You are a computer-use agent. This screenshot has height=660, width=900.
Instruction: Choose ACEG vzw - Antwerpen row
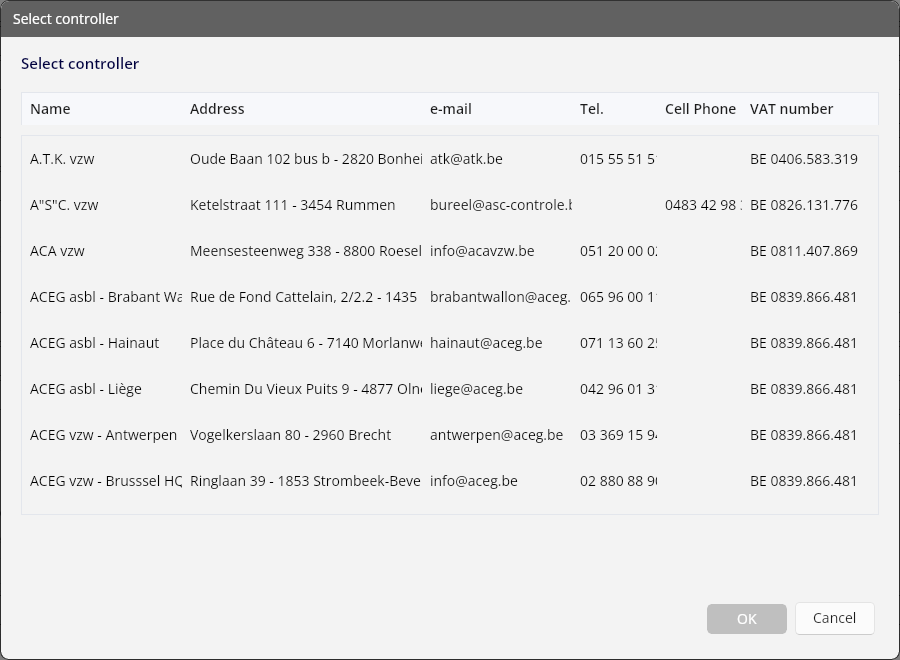tap(449, 434)
